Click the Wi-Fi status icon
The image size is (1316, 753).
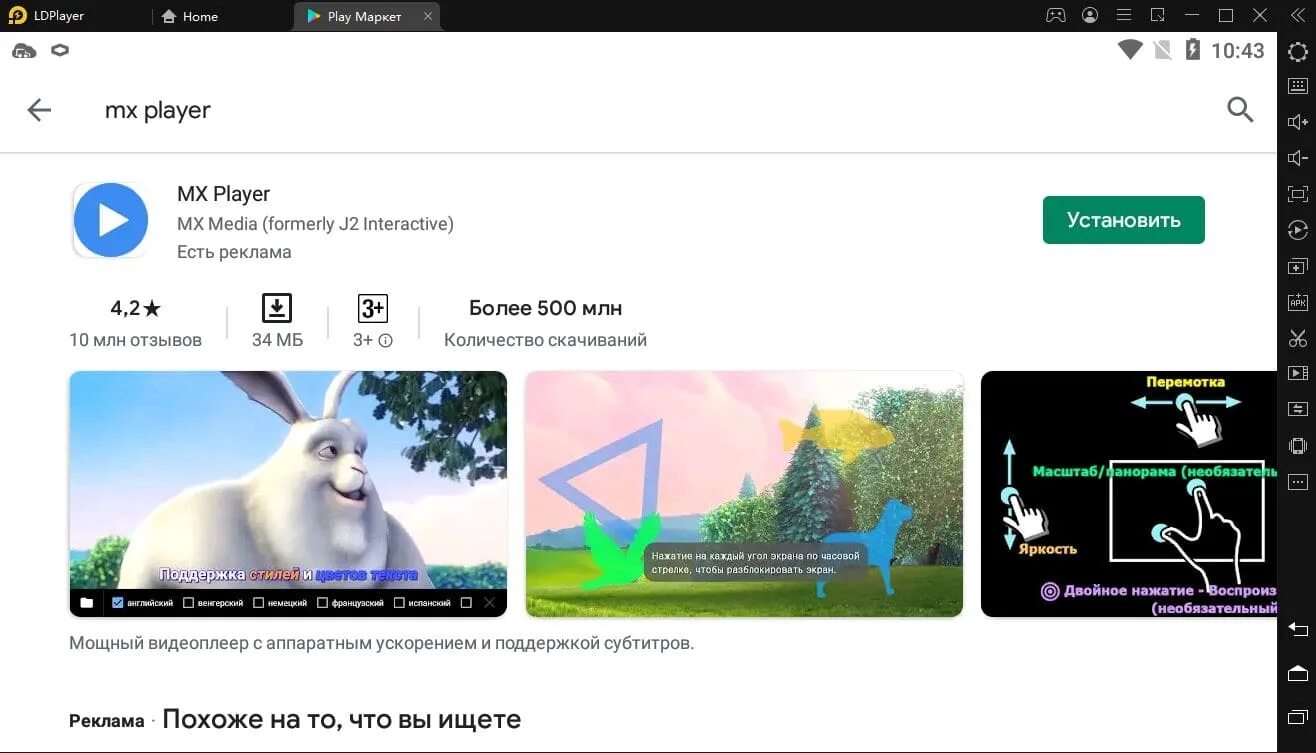(x=1130, y=50)
